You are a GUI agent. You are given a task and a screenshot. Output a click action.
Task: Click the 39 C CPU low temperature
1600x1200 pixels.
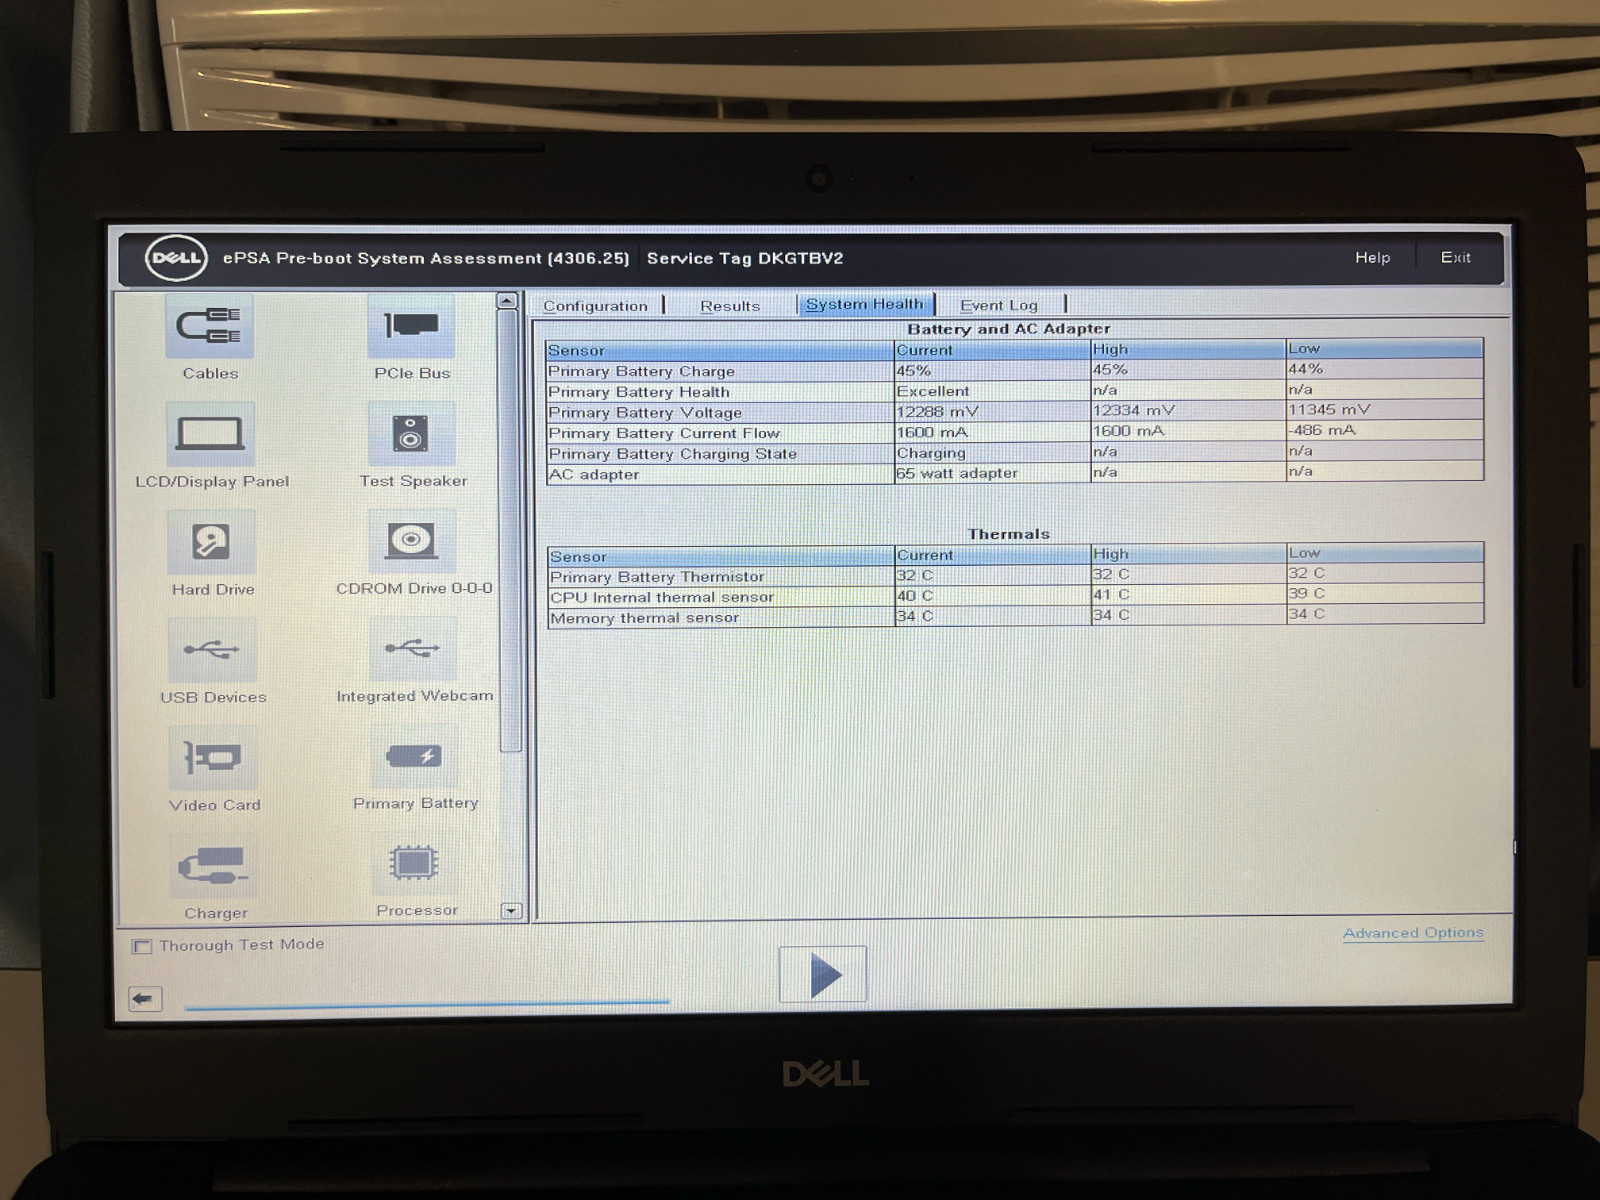coord(1307,593)
